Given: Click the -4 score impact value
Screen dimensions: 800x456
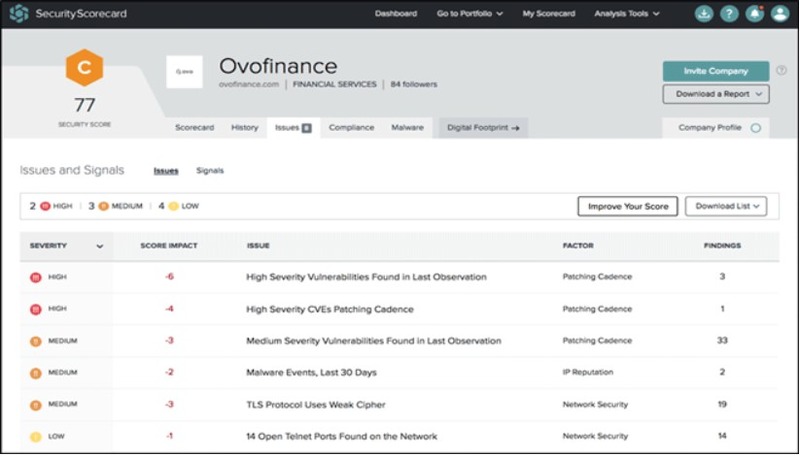Looking at the screenshot, I should tap(169, 309).
